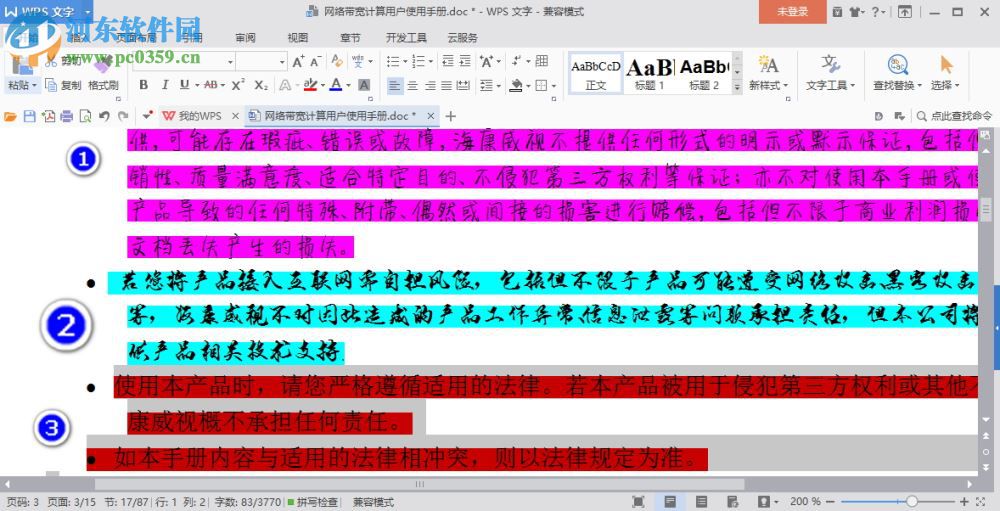This screenshot has width=1000, height=511.
Task: Decrease font size with A- button
Action: [315, 61]
